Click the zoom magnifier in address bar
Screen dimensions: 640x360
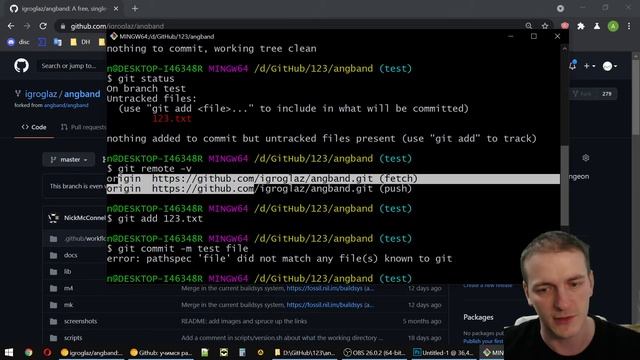point(529,26)
